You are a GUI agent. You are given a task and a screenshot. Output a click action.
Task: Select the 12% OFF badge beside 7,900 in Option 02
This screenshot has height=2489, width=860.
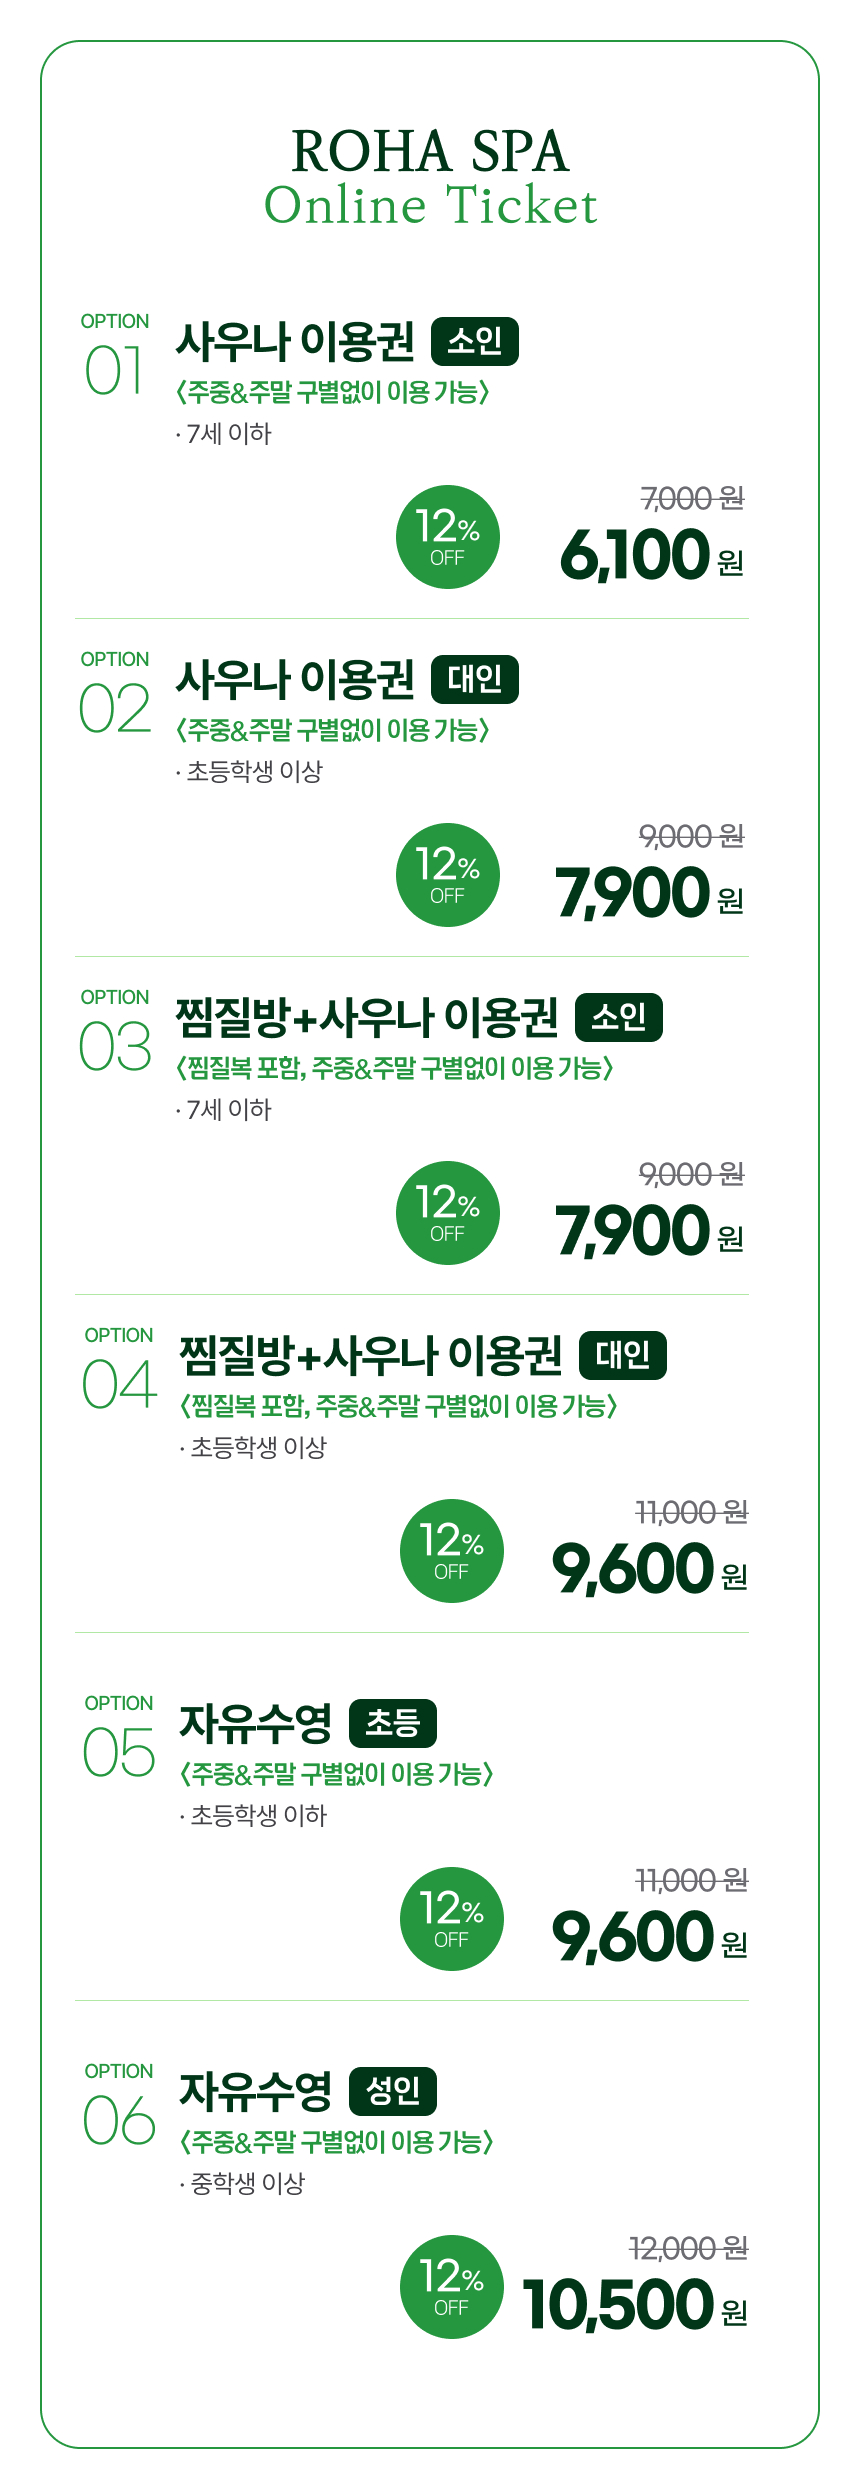(x=447, y=875)
